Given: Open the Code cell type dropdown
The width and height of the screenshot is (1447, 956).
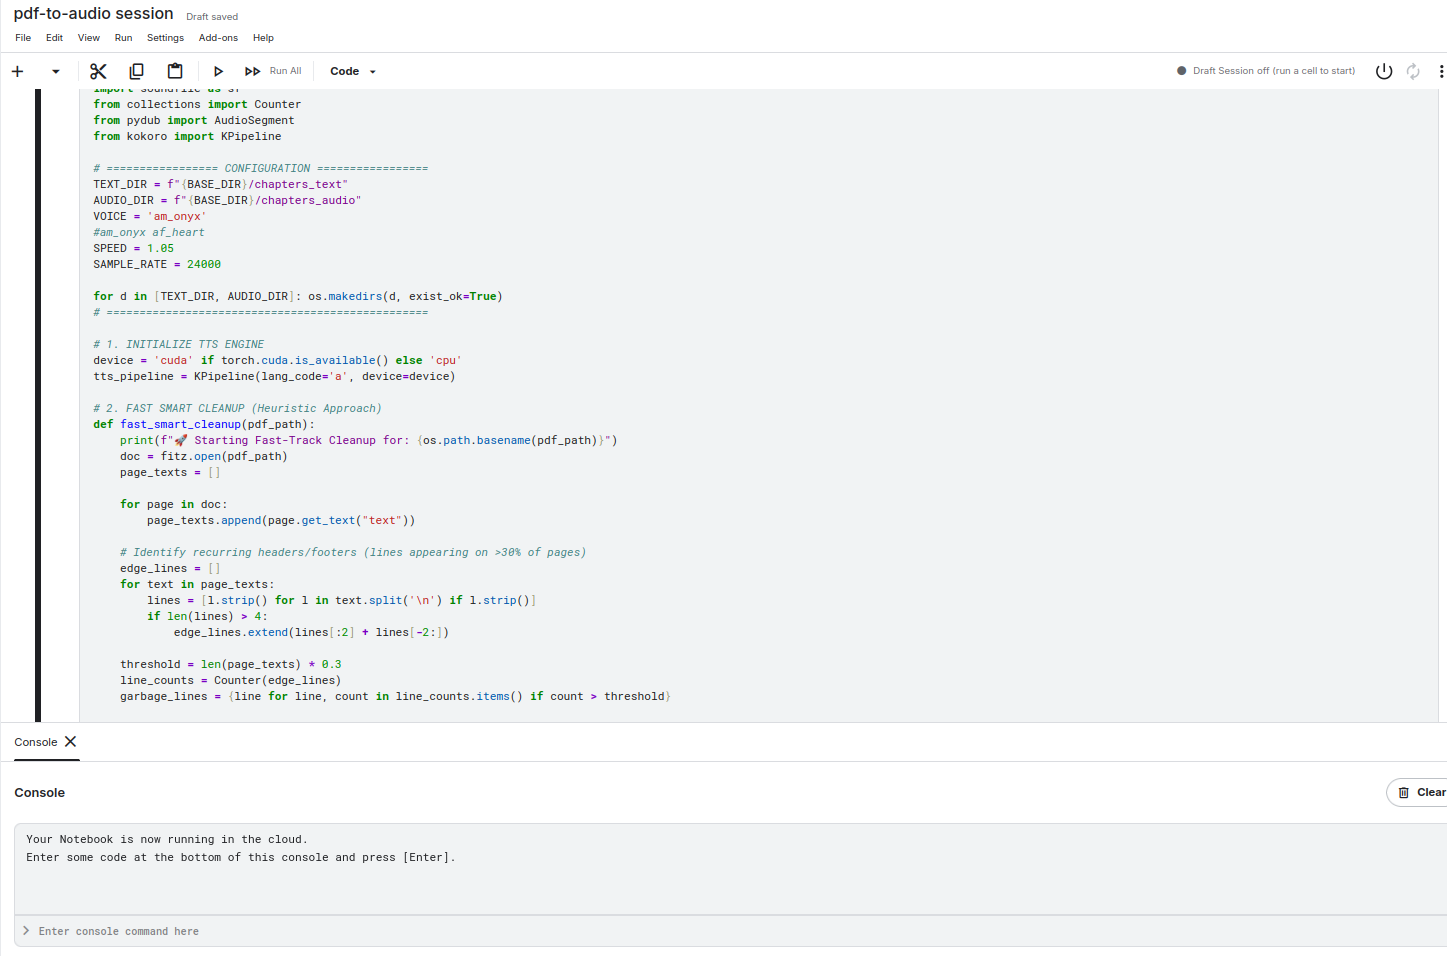Looking at the screenshot, I should (353, 71).
